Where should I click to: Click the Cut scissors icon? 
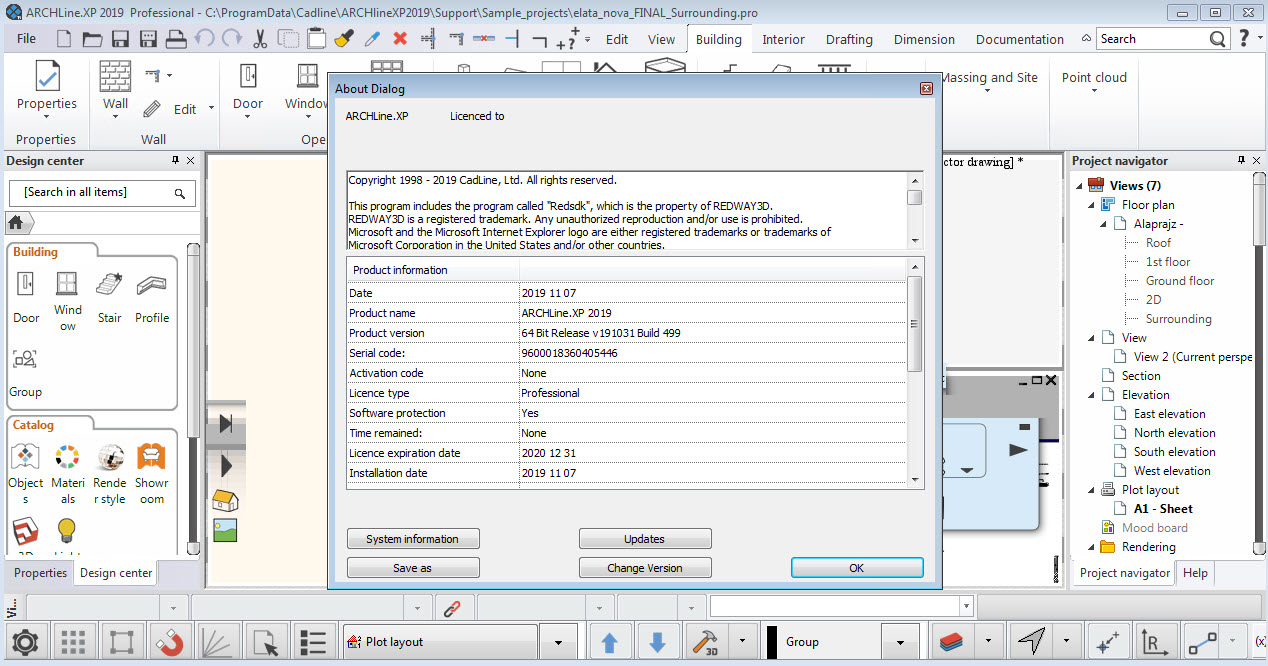[x=260, y=39]
